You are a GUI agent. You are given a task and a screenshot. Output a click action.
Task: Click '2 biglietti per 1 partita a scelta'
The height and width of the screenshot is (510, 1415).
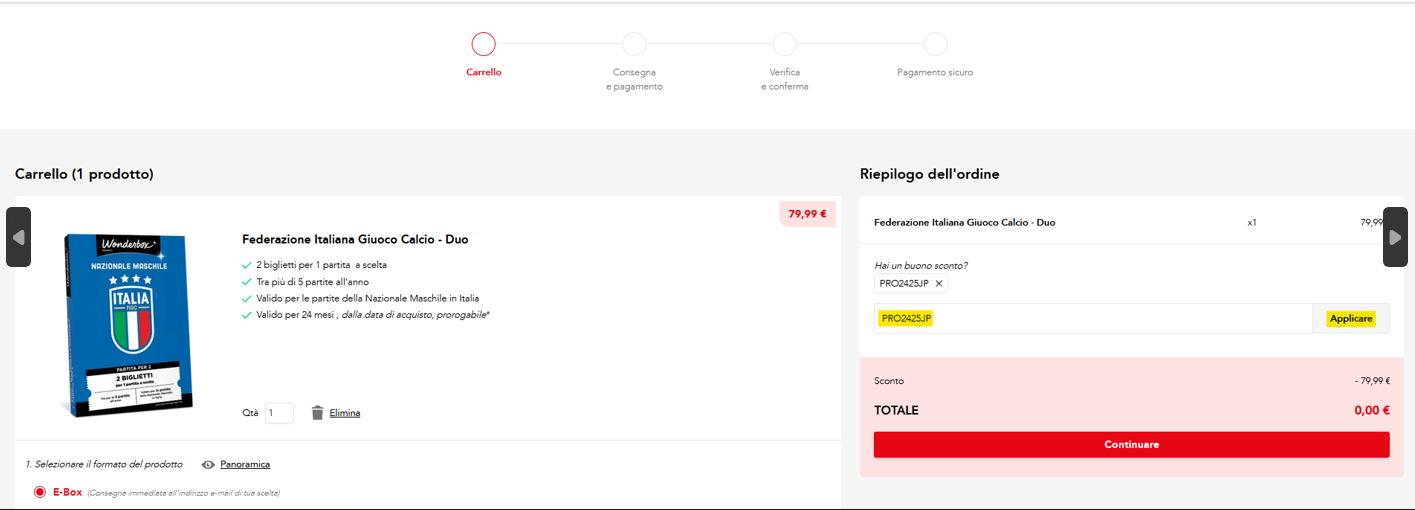321,265
